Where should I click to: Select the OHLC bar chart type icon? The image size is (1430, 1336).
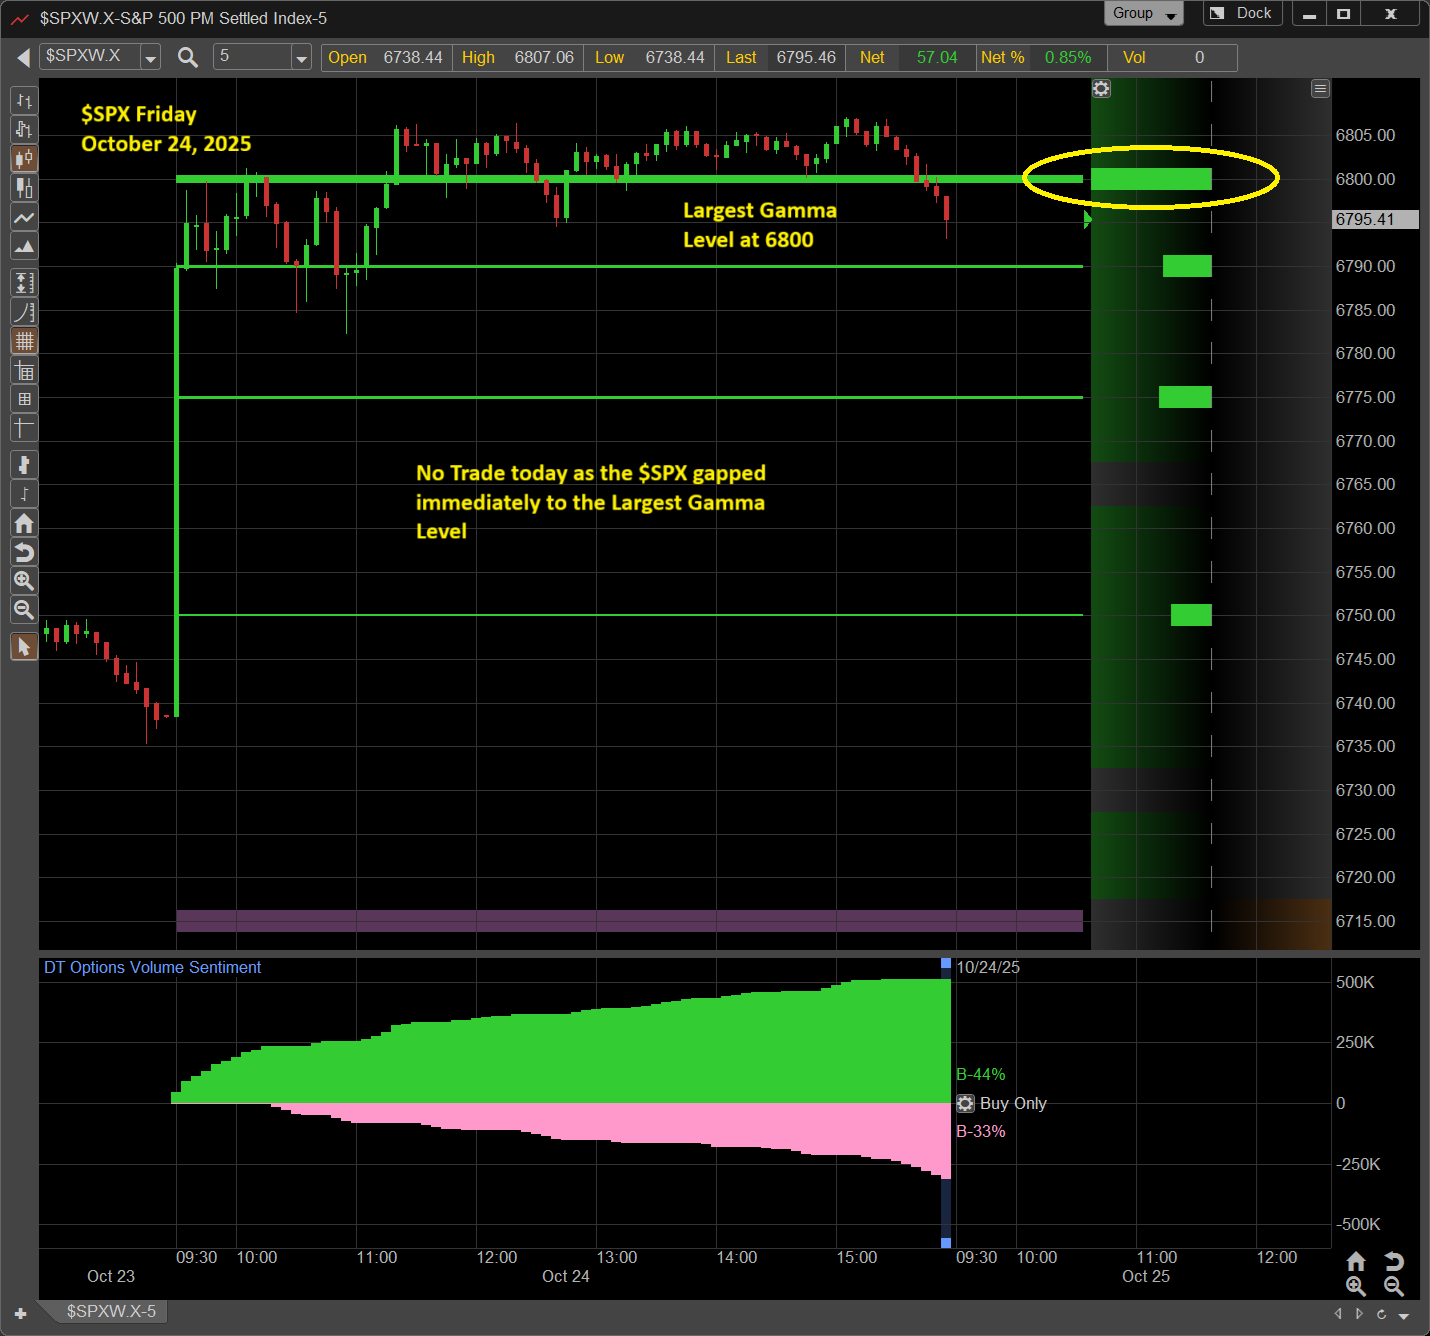[24, 101]
